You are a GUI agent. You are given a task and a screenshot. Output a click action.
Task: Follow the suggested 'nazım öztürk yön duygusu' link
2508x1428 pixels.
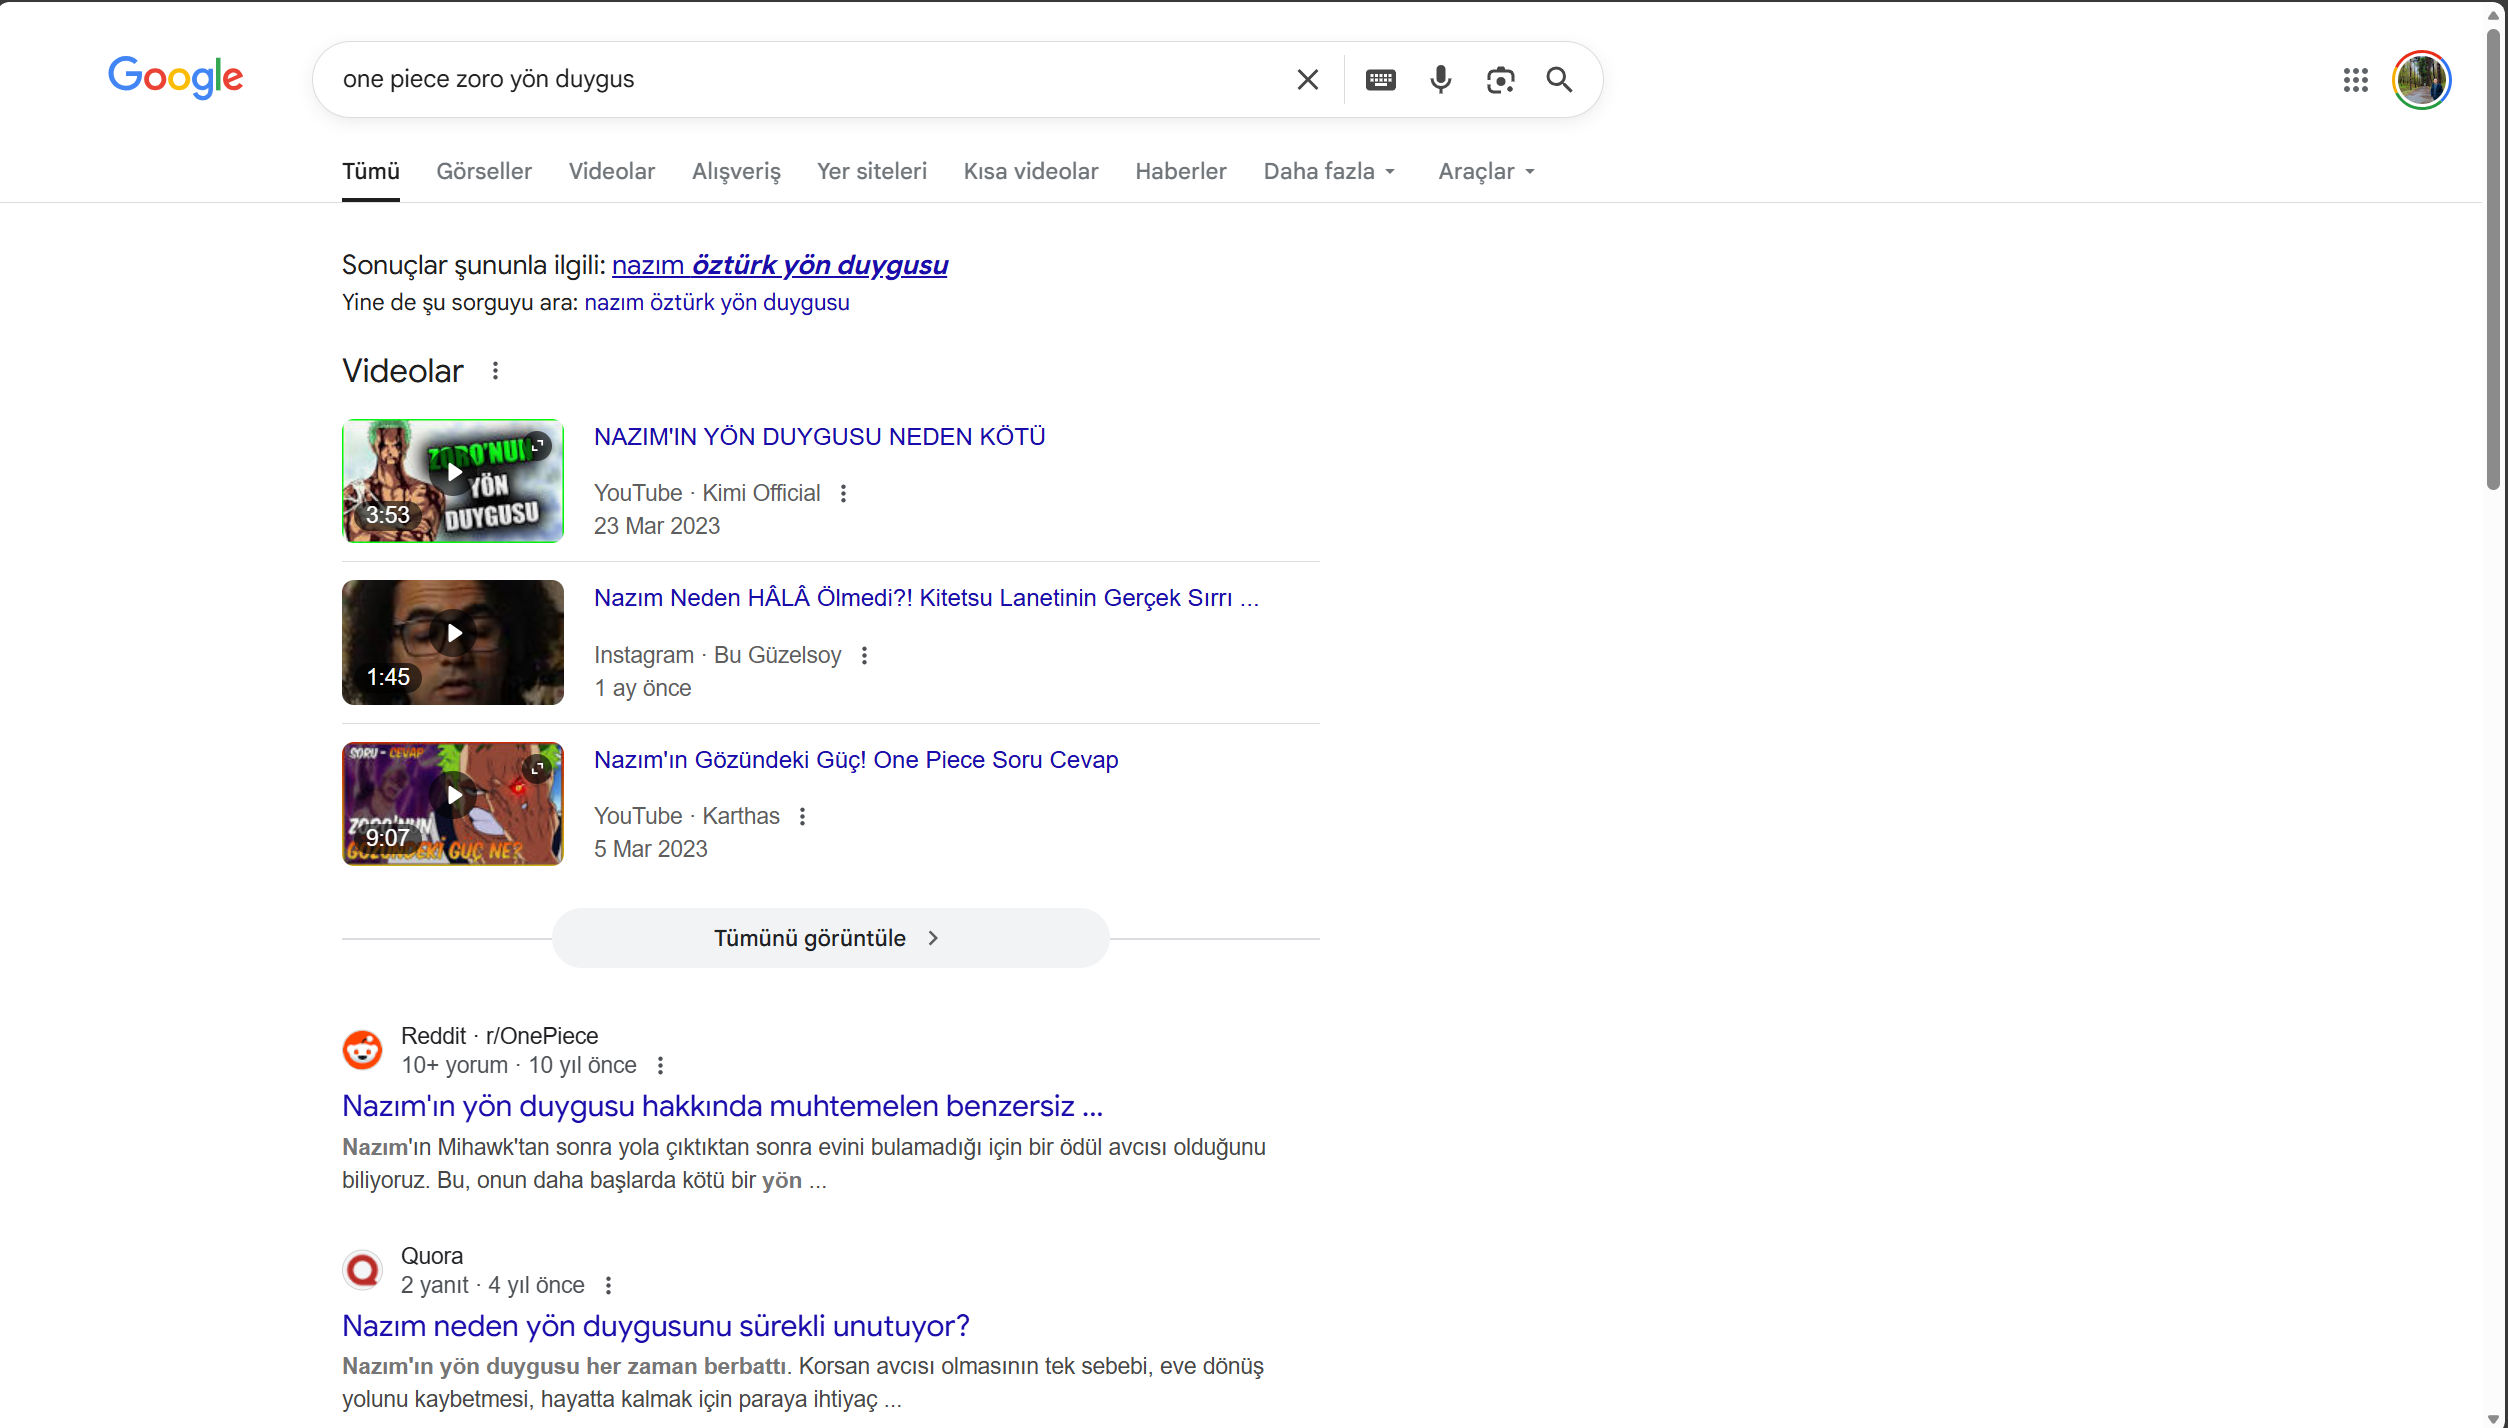[x=780, y=265]
